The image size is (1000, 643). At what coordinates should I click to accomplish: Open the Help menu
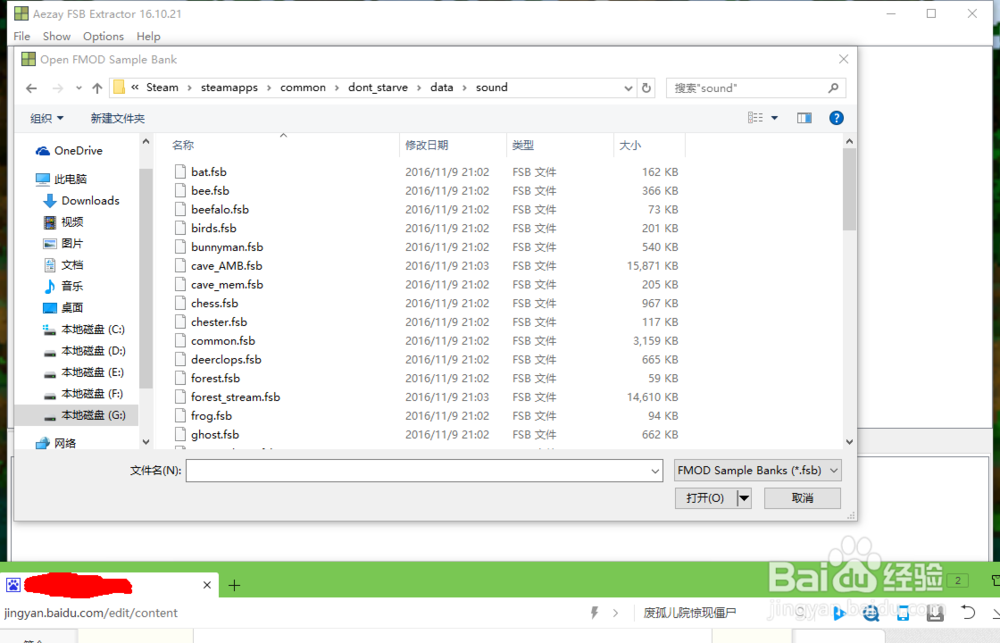point(149,36)
